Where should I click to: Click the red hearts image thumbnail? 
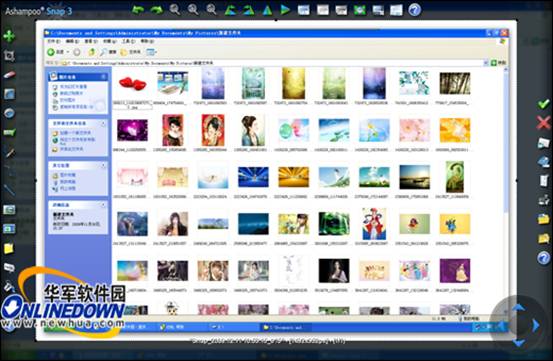[x=133, y=84]
